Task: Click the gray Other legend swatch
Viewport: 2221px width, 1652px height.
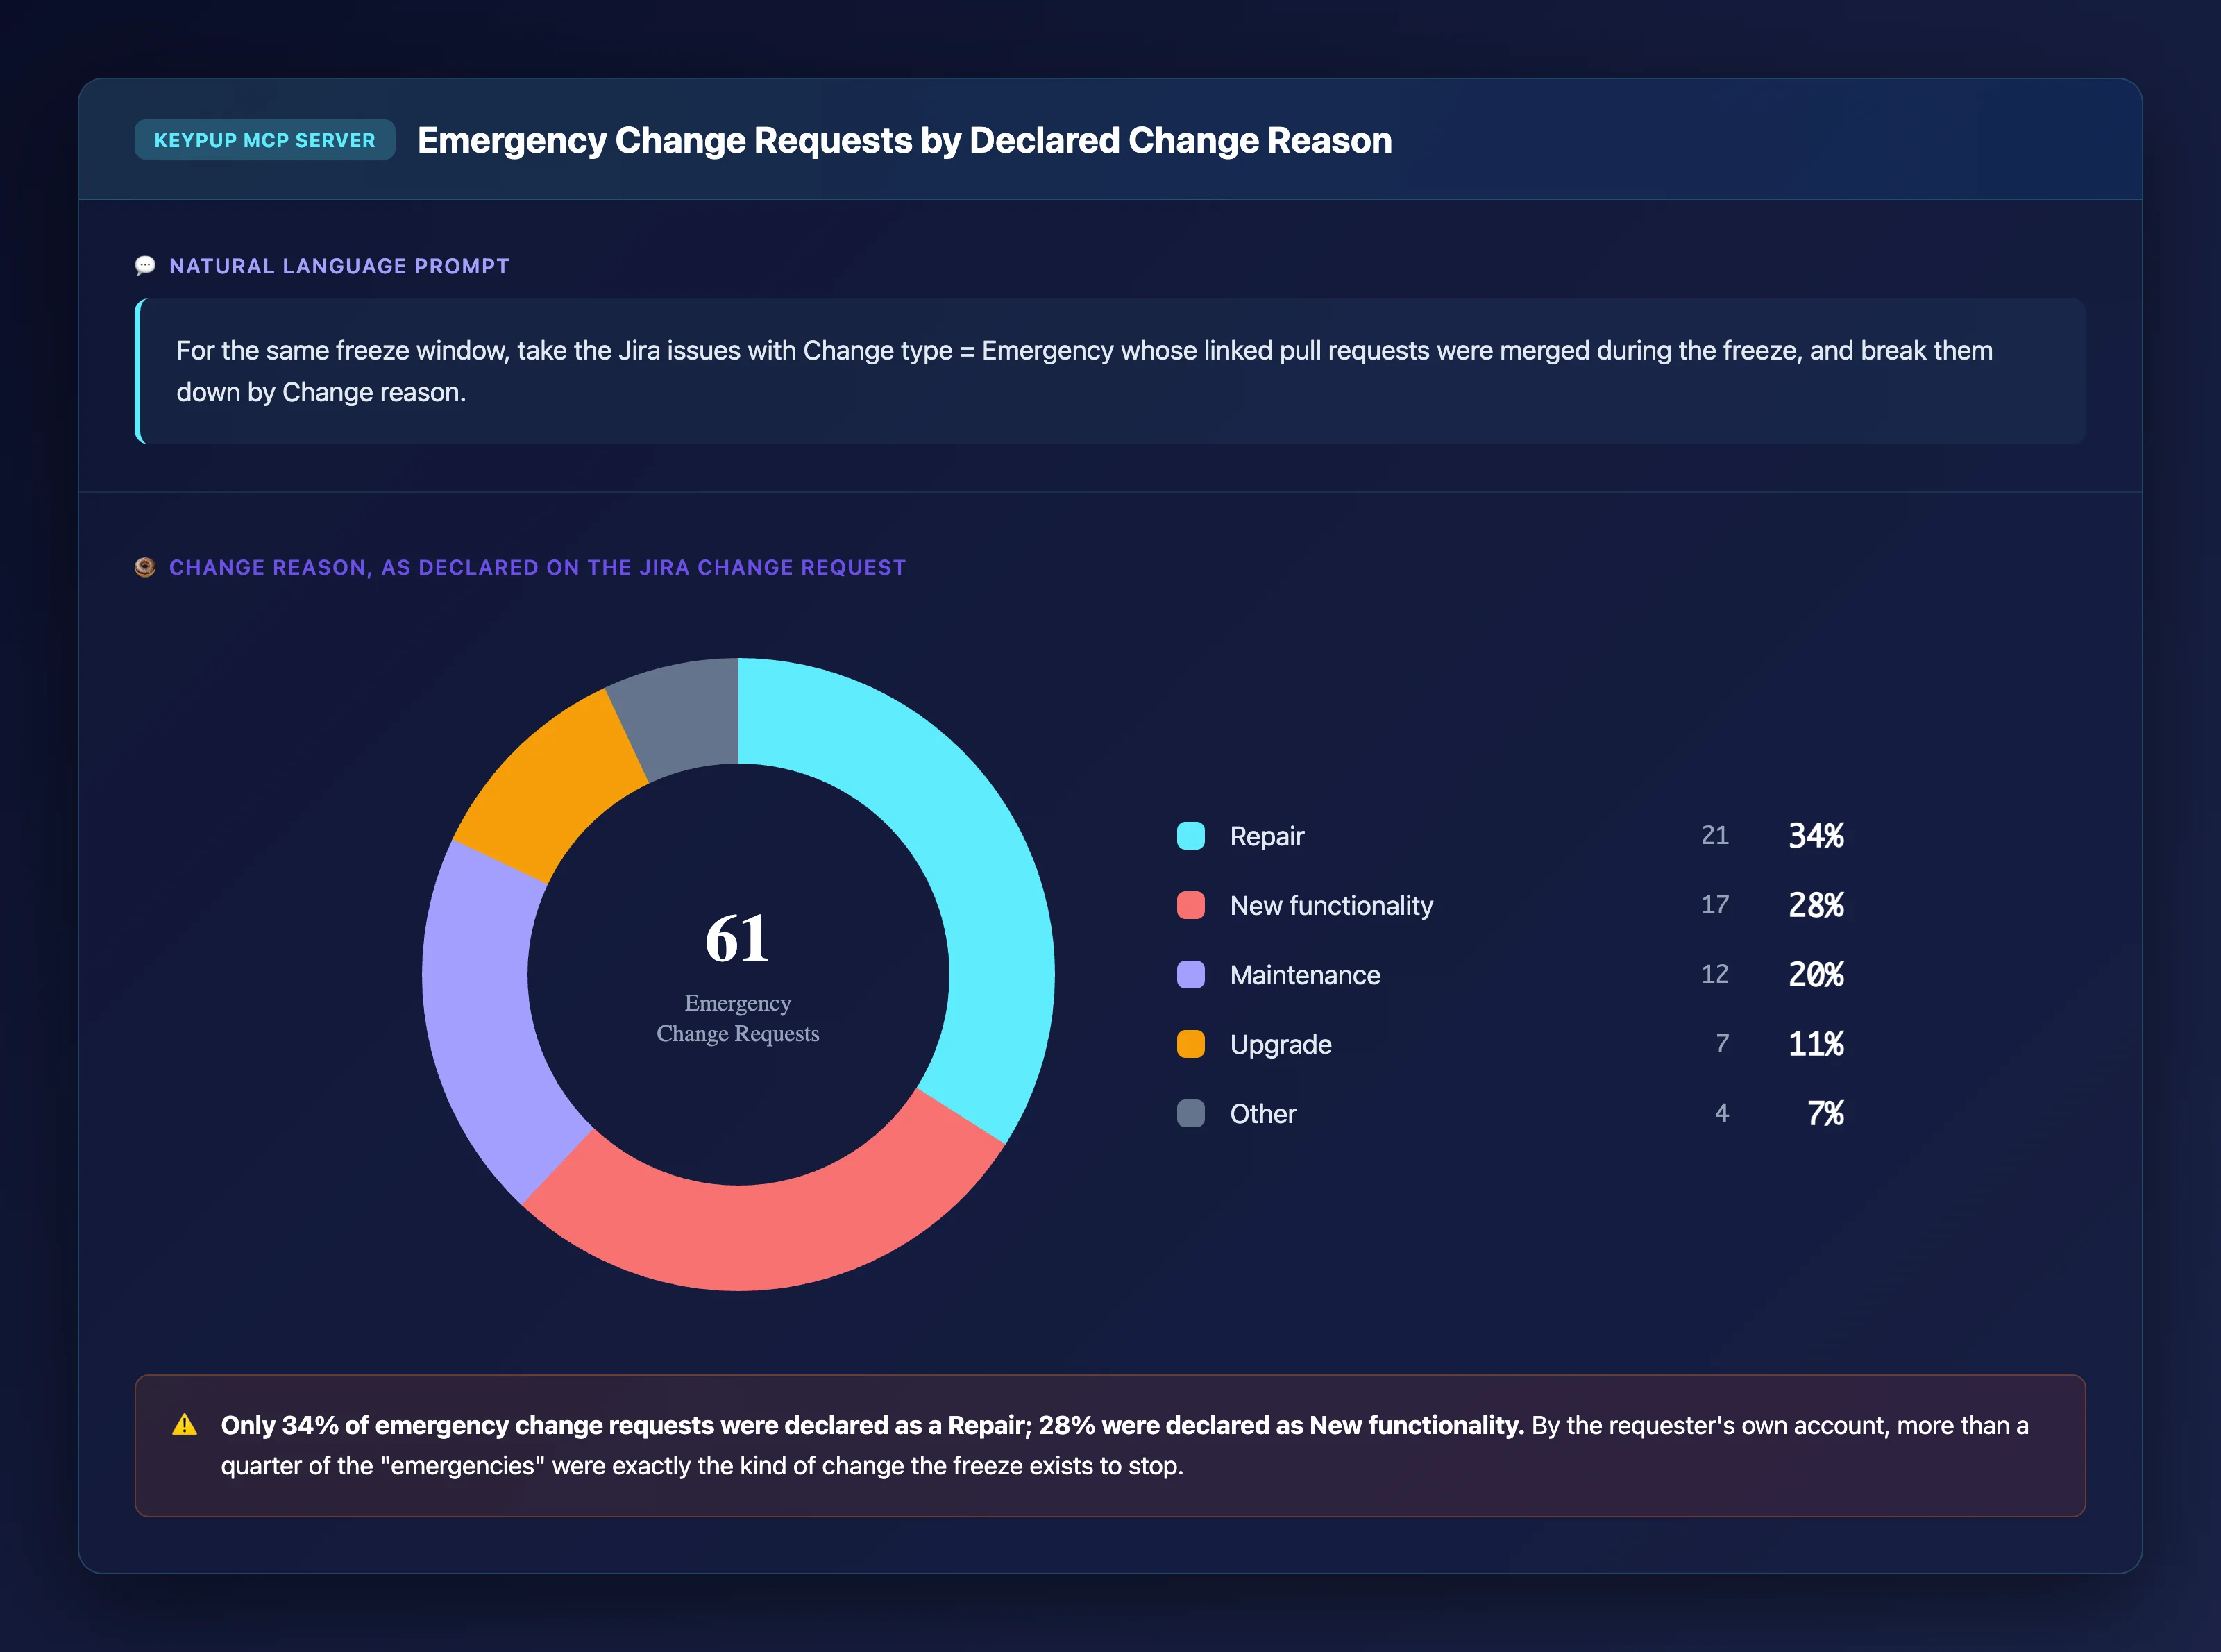Action: [x=1191, y=1114]
